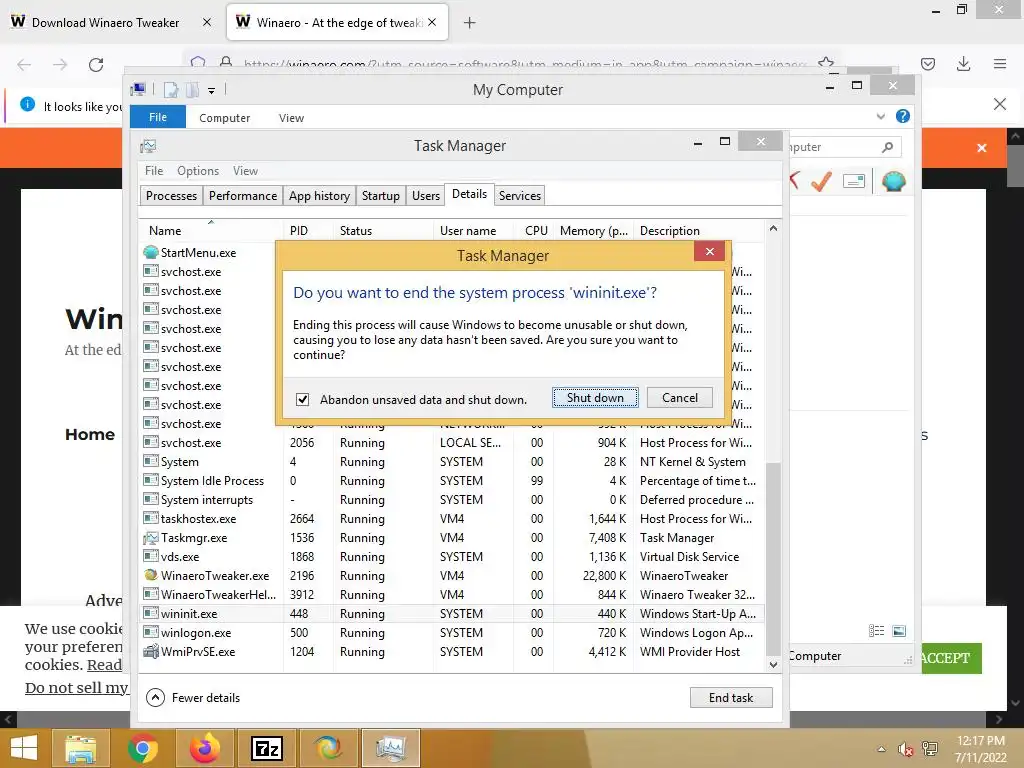This screenshot has height=768, width=1024.
Task: Open Task Manager File menu
Action: 154,170
